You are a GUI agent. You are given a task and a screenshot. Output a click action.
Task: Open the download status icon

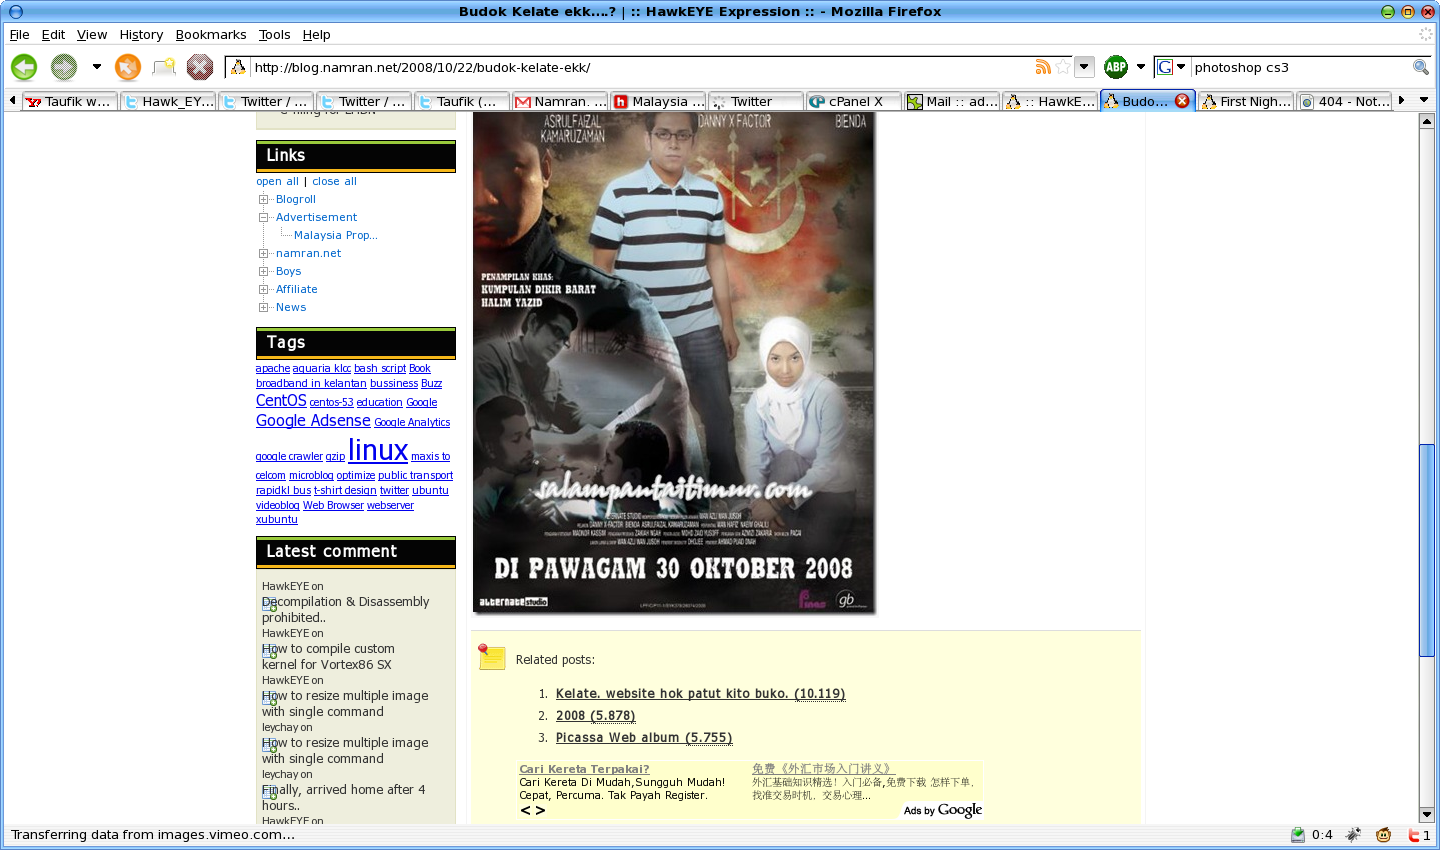[1298, 835]
